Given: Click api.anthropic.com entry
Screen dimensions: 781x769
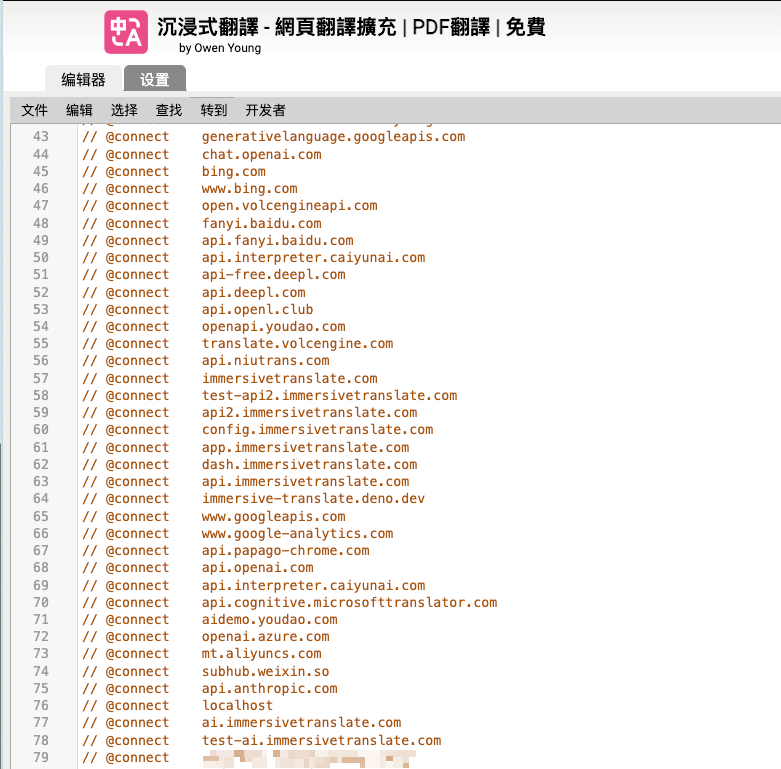Looking at the screenshot, I should 269,688.
